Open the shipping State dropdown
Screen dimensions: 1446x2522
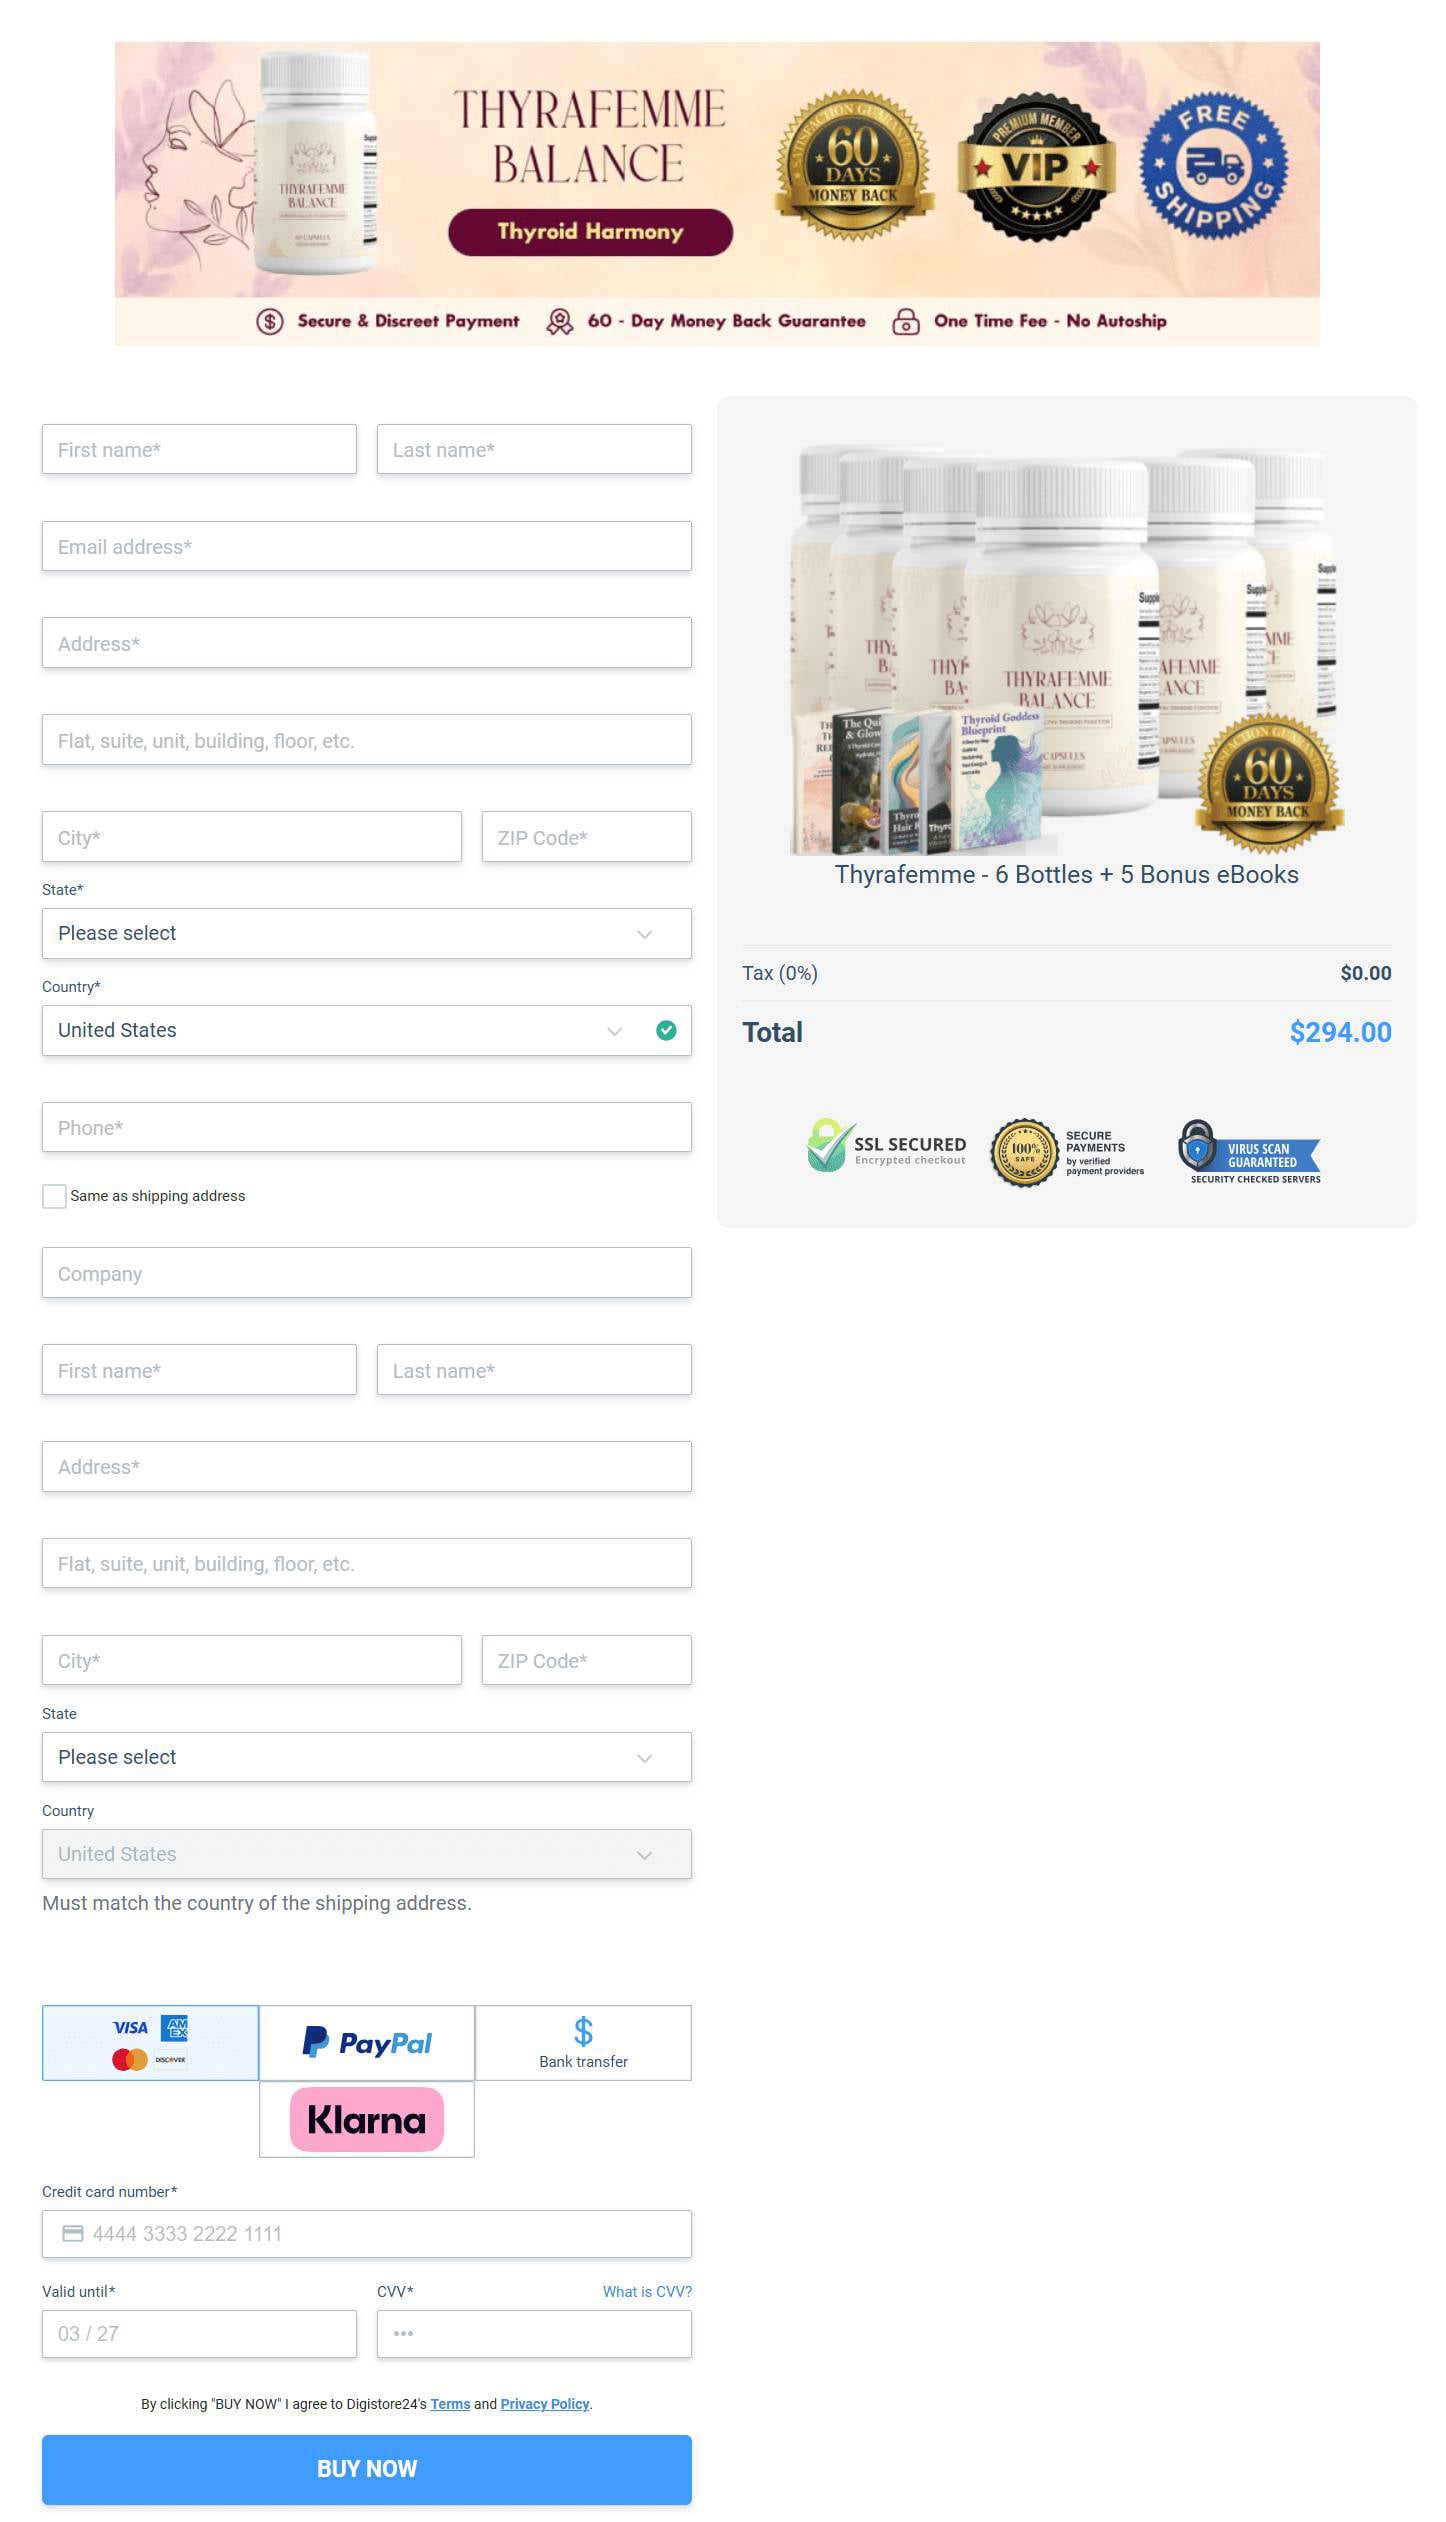[x=366, y=933]
